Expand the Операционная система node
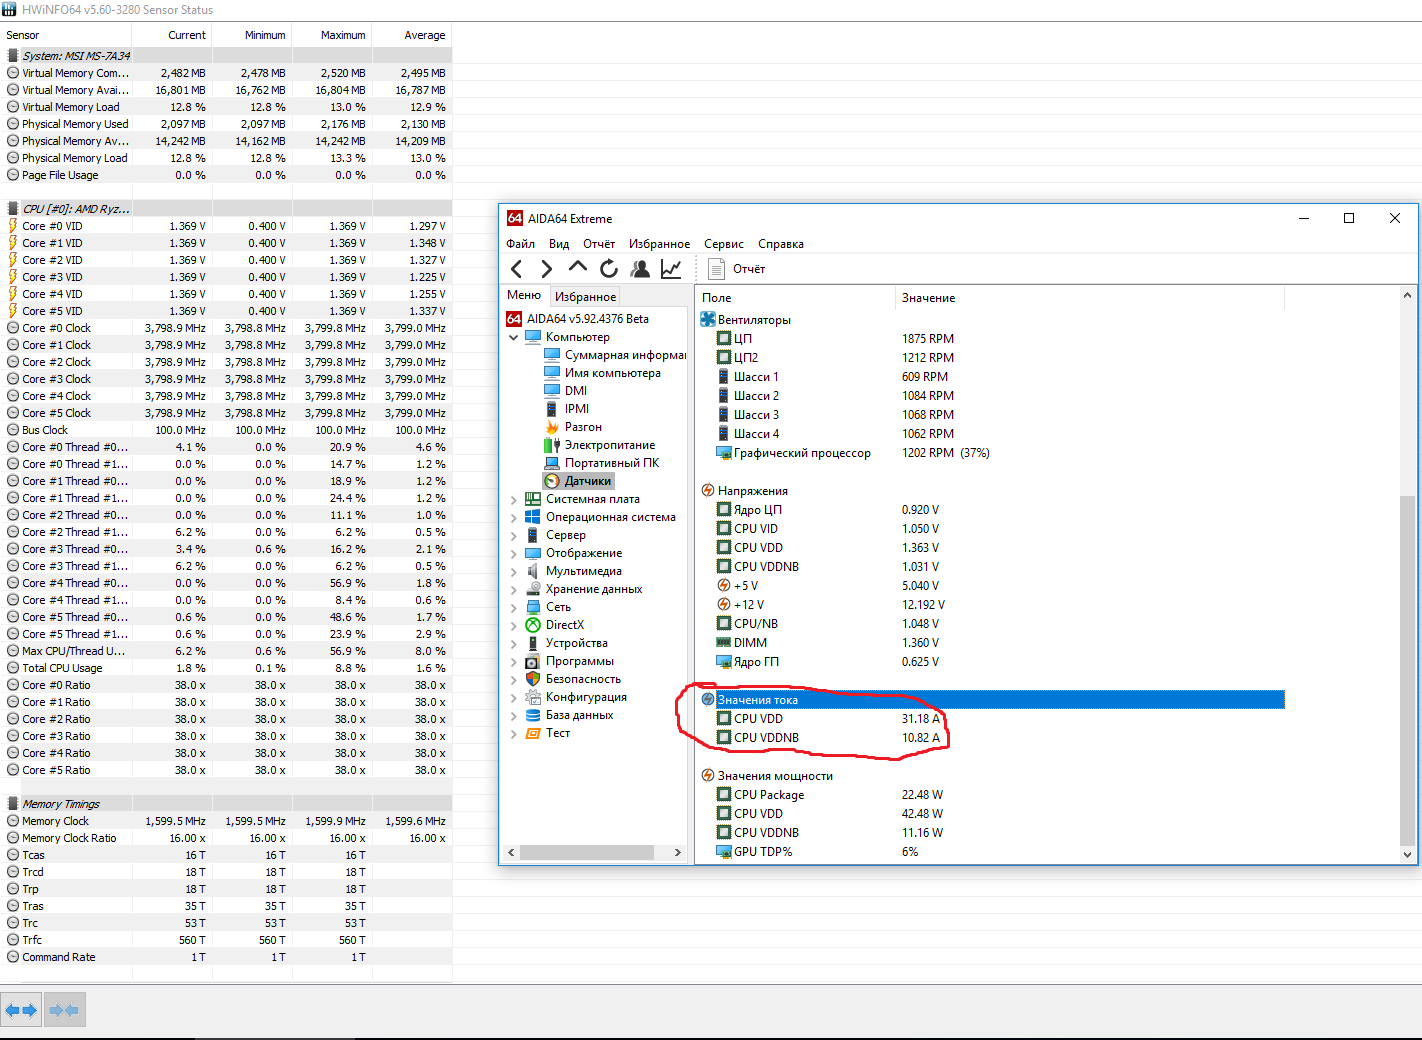Viewport: 1422px width, 1040px height. point(514,517)
